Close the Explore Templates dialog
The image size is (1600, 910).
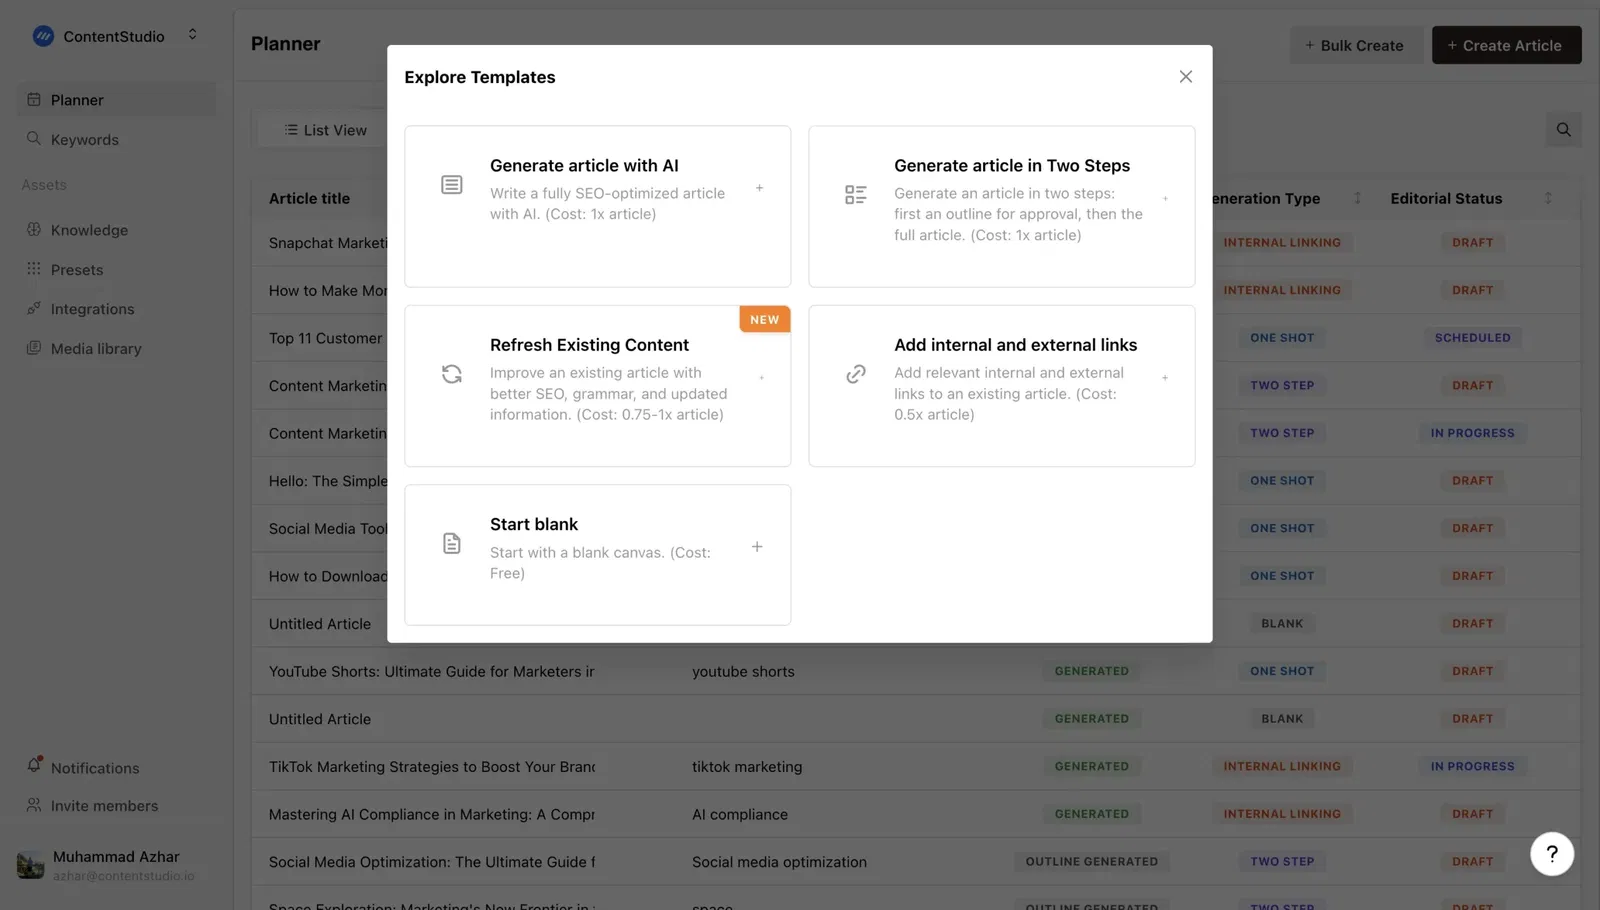point(1185,76)
